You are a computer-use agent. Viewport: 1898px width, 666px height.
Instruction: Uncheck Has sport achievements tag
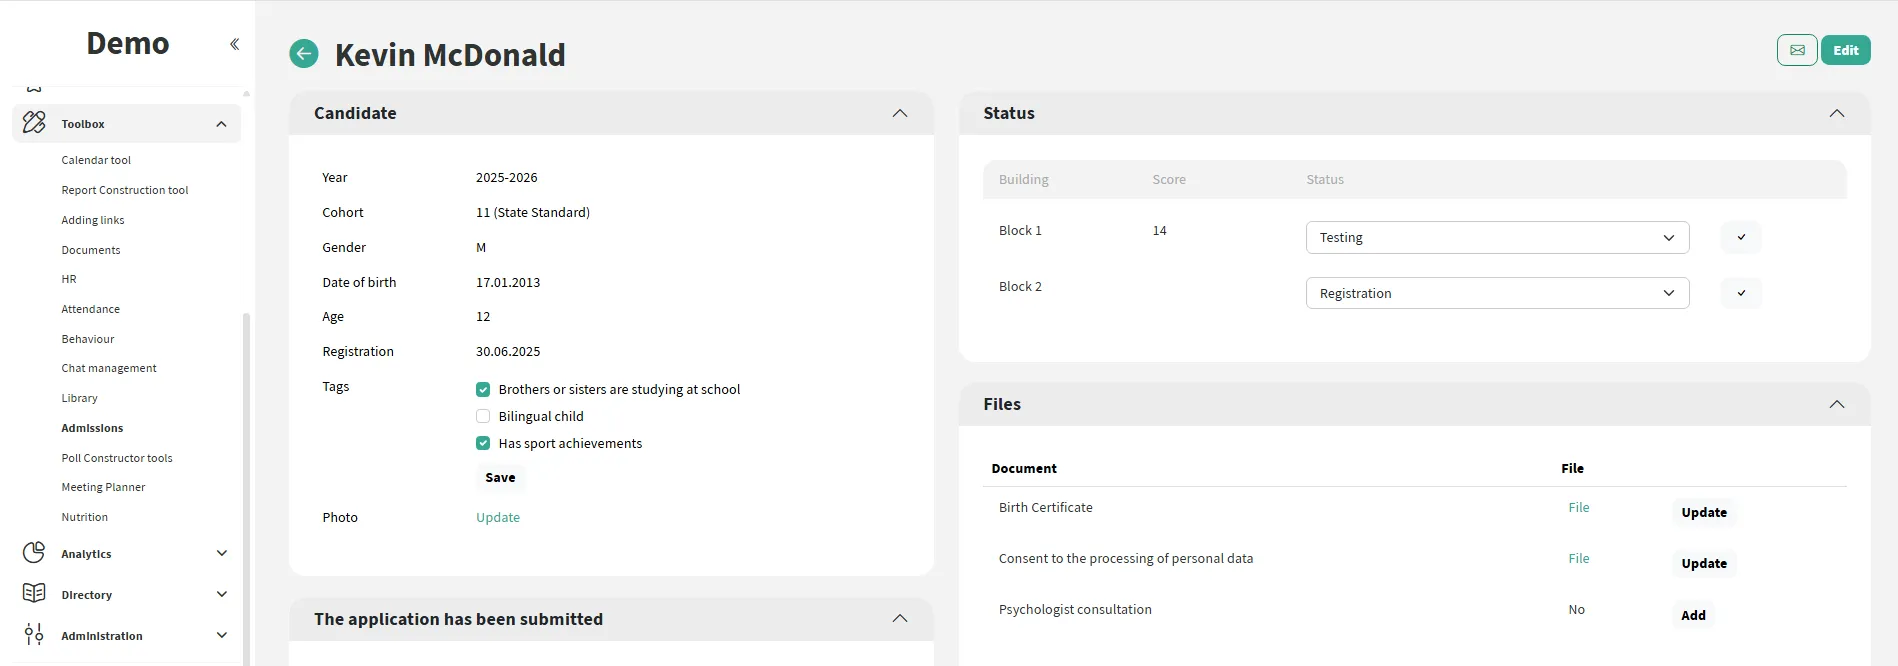pos(483,444)
